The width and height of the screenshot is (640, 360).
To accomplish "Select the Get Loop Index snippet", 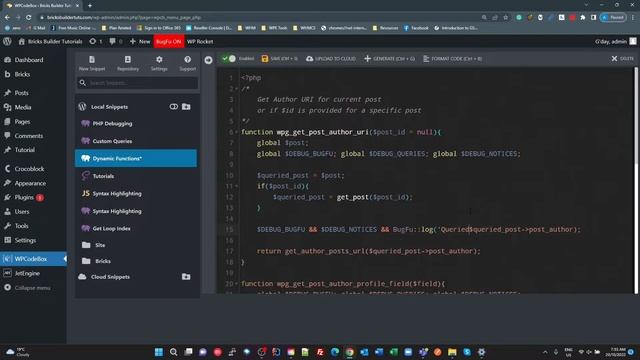I will point(136,229).
